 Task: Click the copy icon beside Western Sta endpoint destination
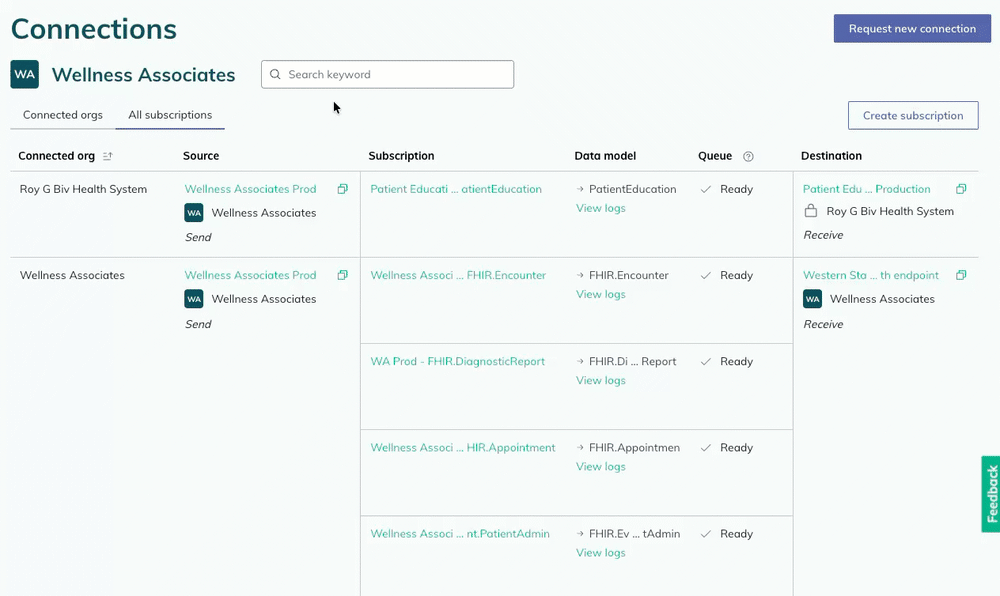coord(962,275)
